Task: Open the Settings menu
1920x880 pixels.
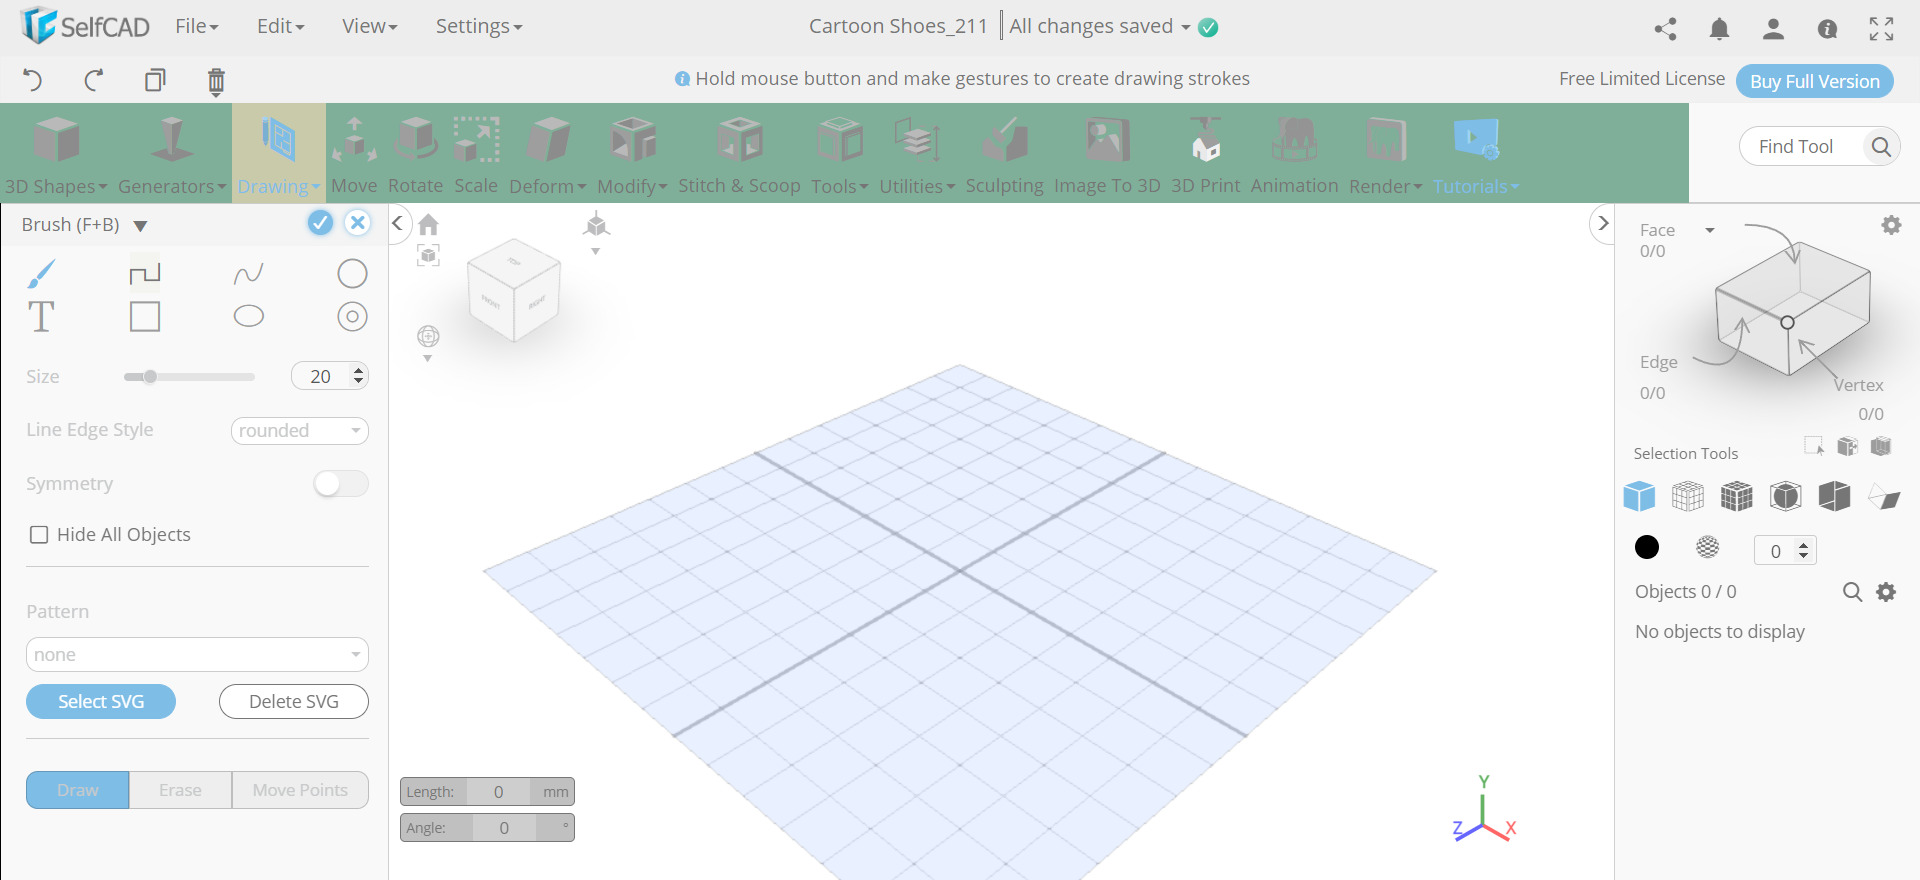Action: pyautogui.click(x=478, y=26)
